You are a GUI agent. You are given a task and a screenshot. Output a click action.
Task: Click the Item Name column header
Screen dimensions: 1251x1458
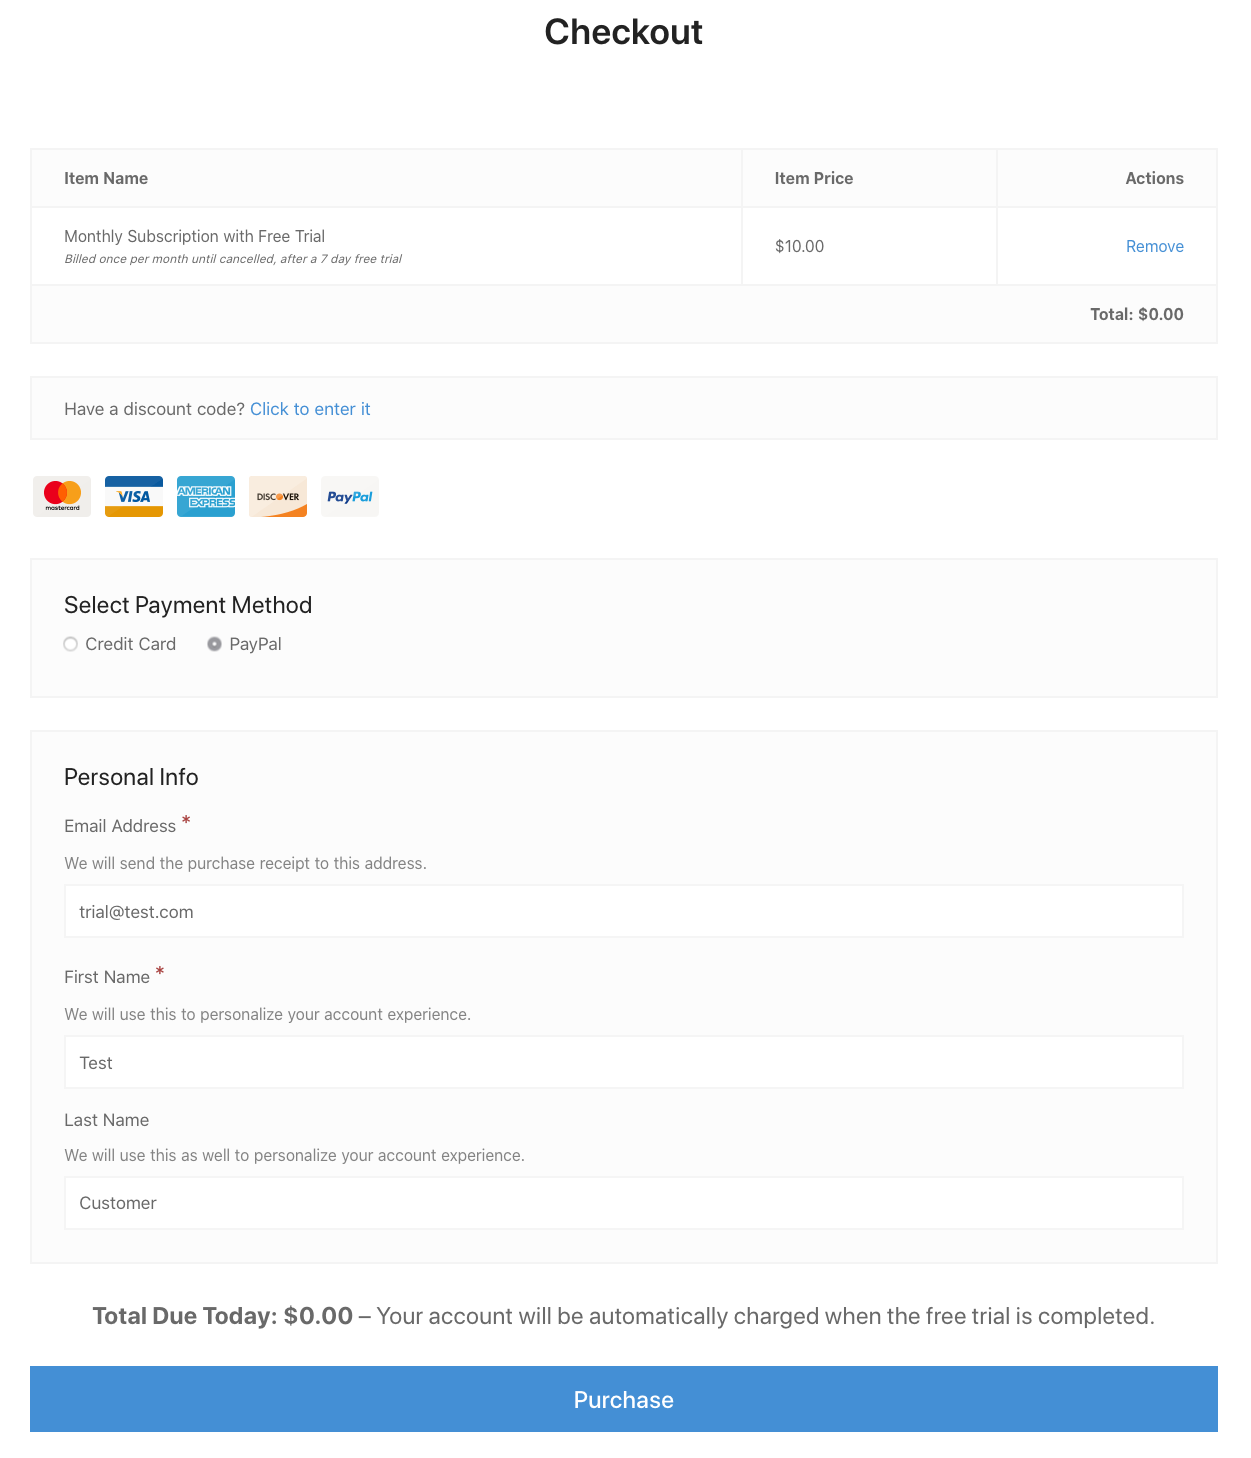click(106, 178)
